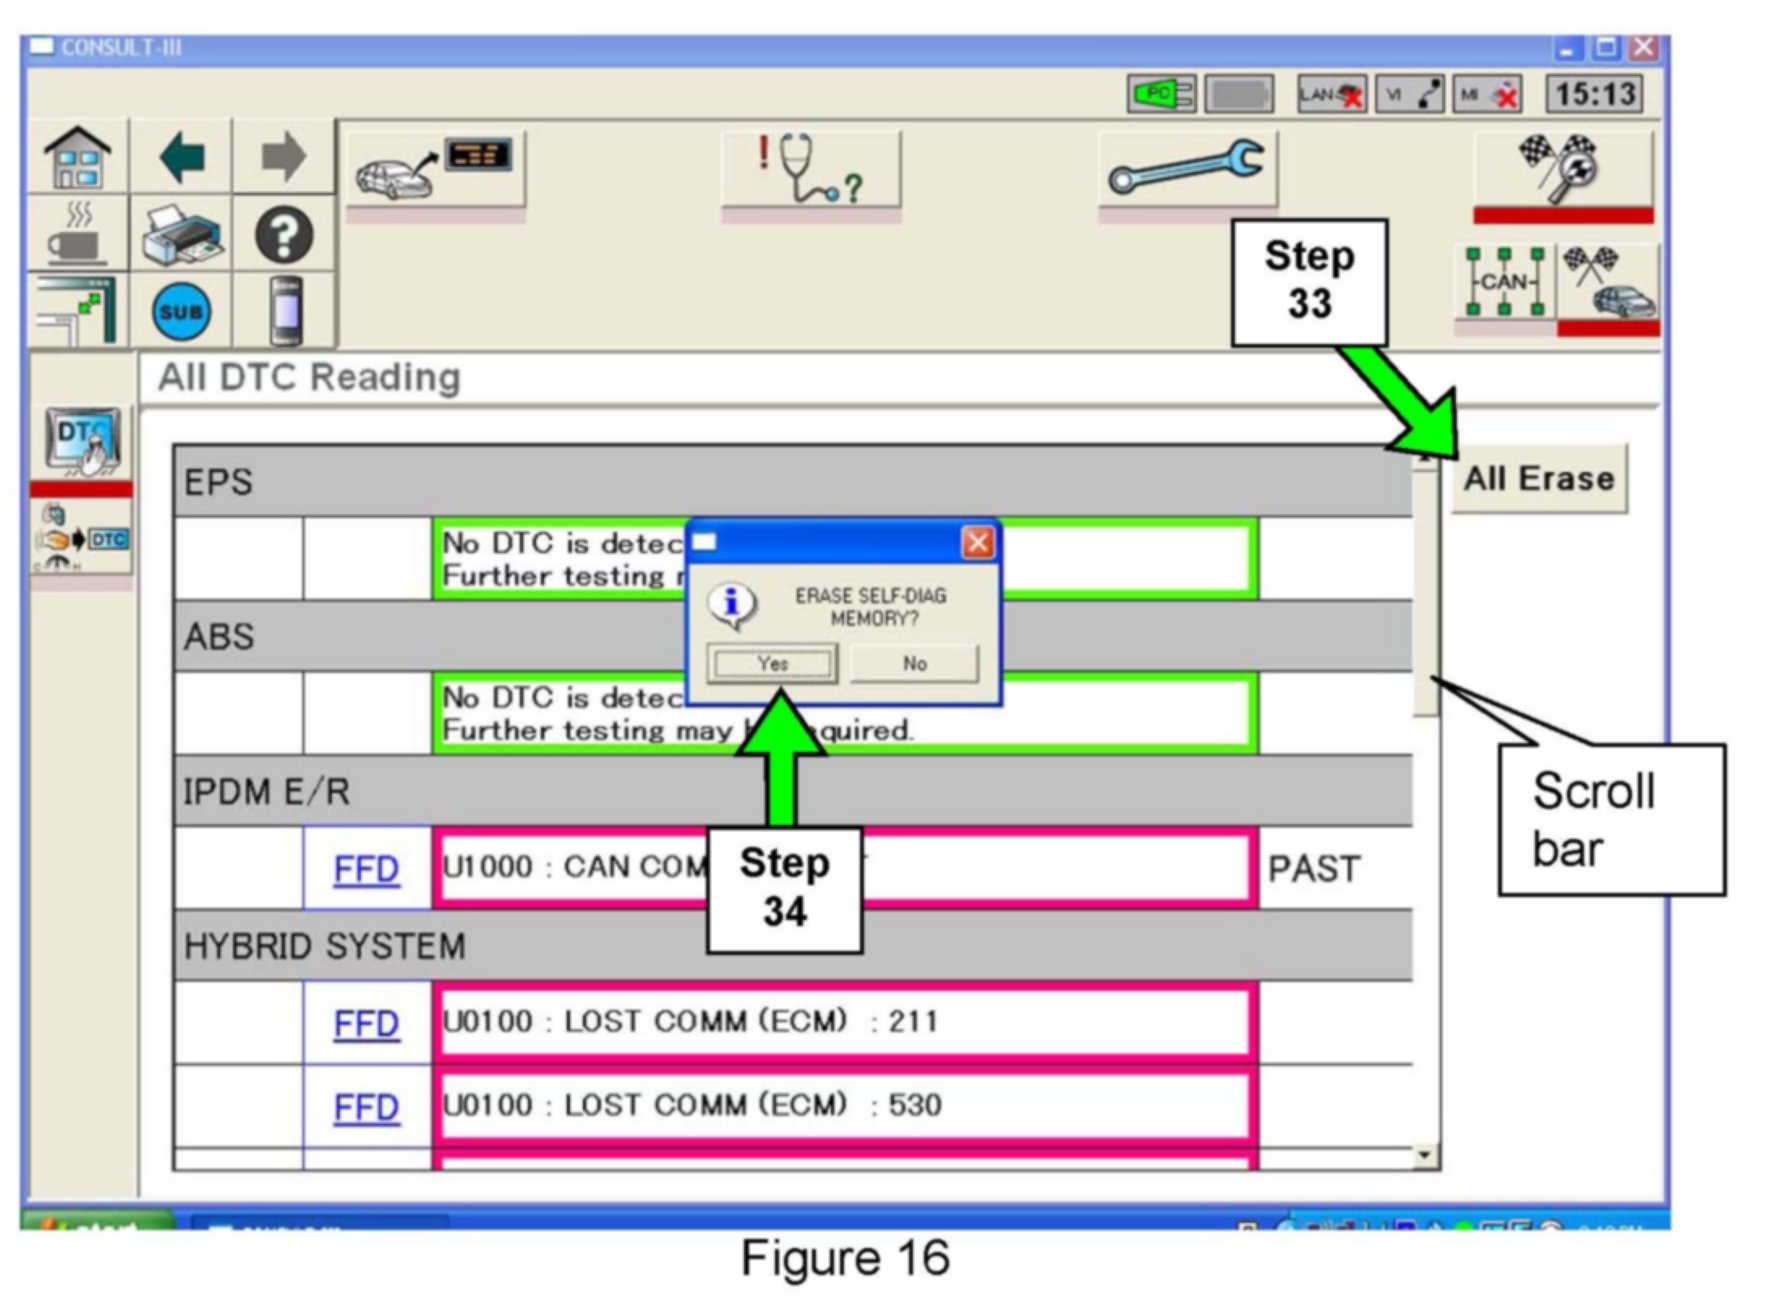Open FFD link for U0100 code 211

tap(366, 1024)
